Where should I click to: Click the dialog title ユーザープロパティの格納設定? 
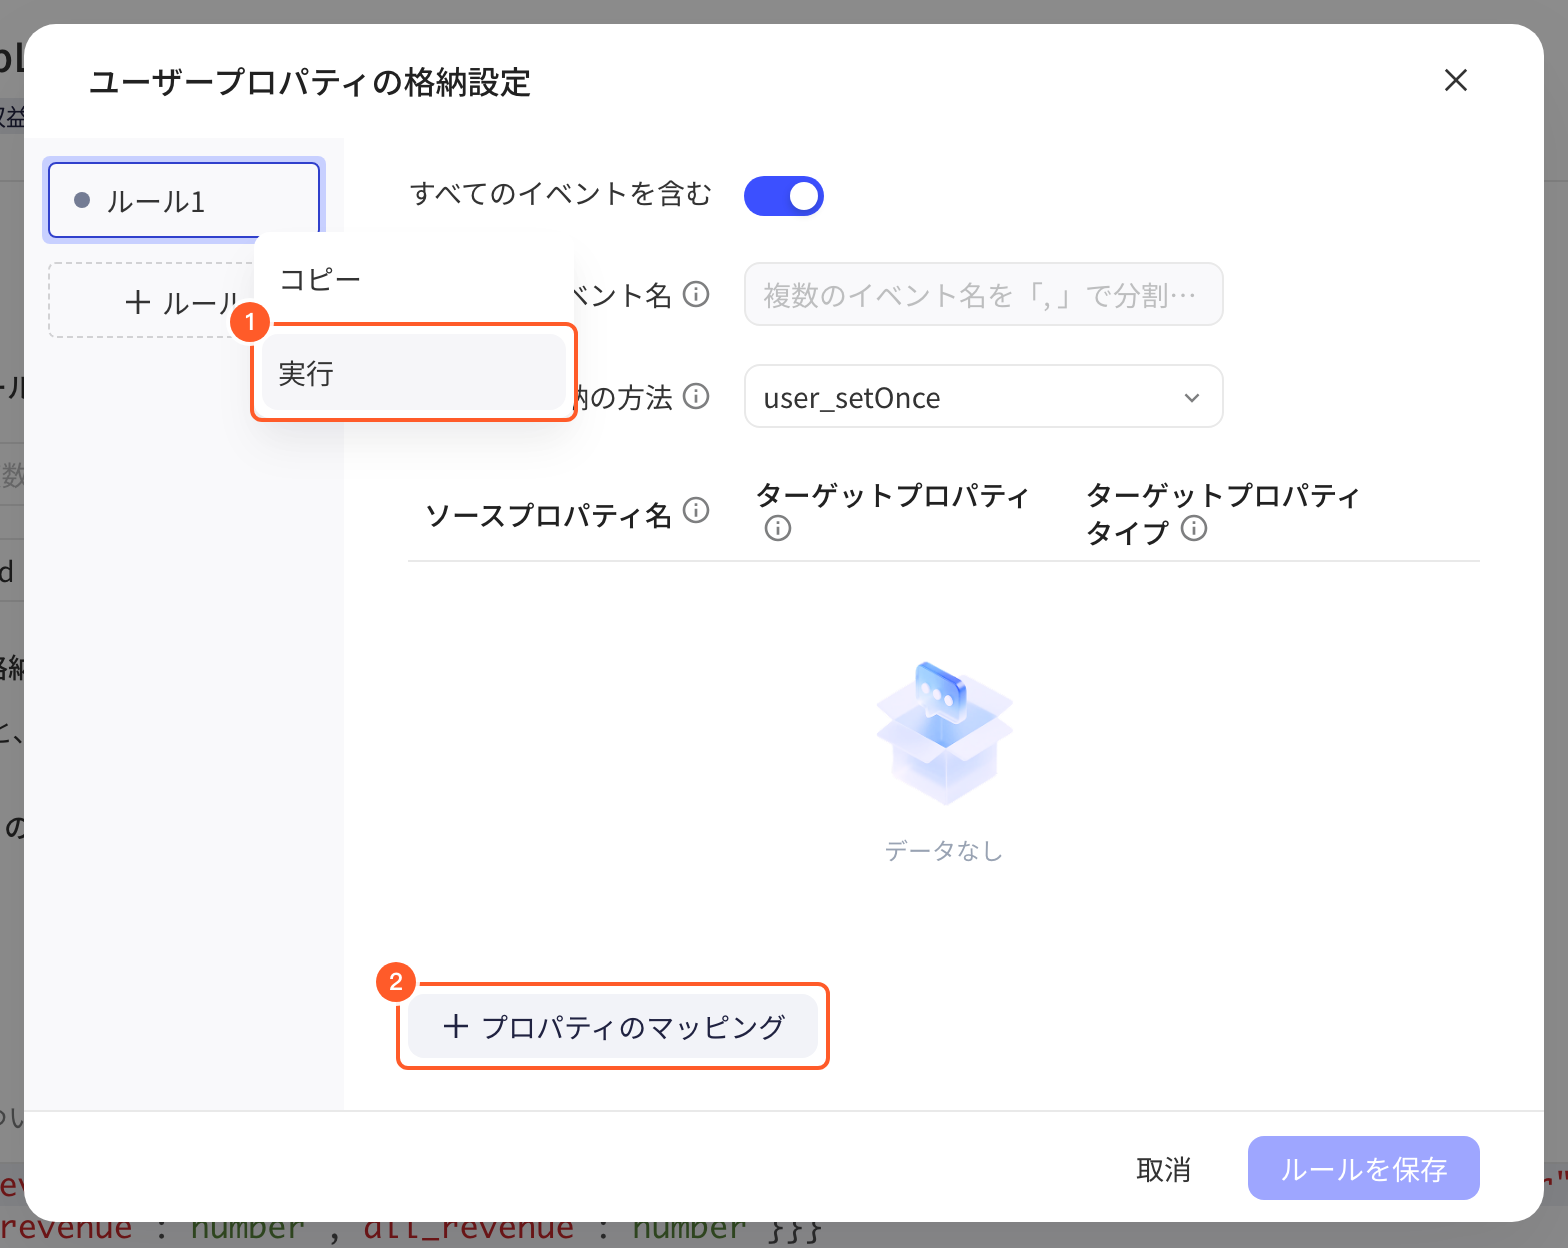[310, 82]
